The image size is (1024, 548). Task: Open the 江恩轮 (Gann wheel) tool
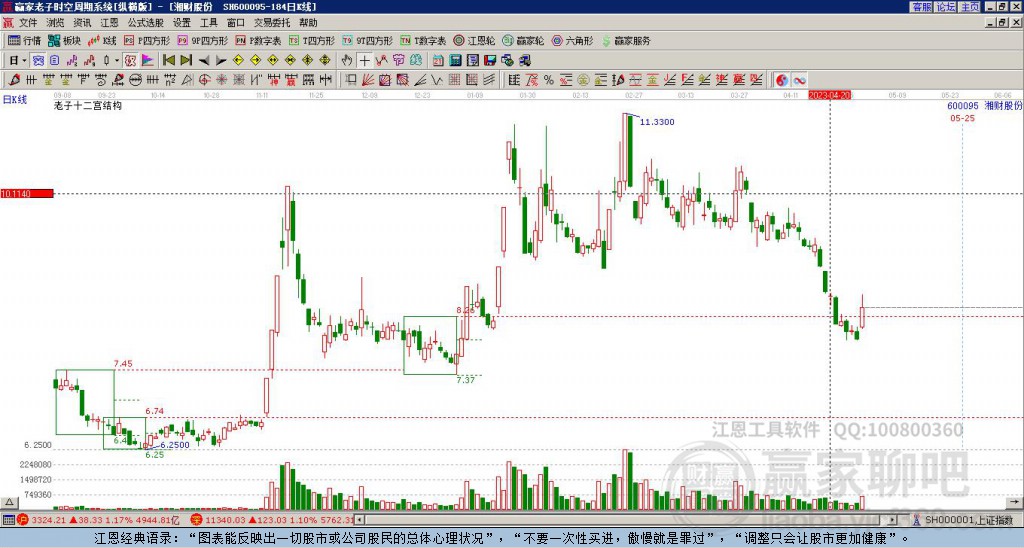tap(474, 40)
